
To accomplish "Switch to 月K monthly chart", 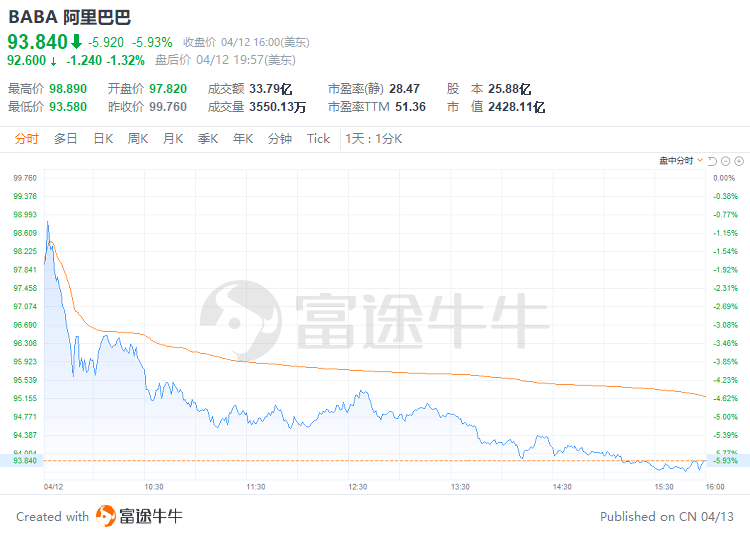I will (172, 139).
